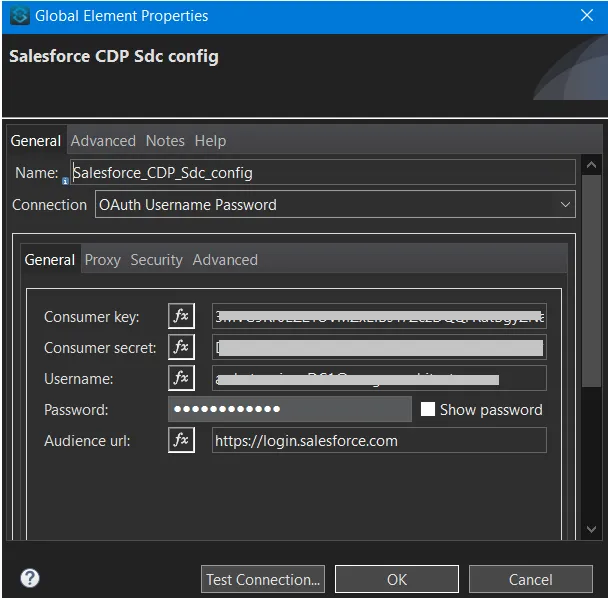Select the inner General connection tab
The height and width of the screenshot is (598, 608).
[50, 260]
